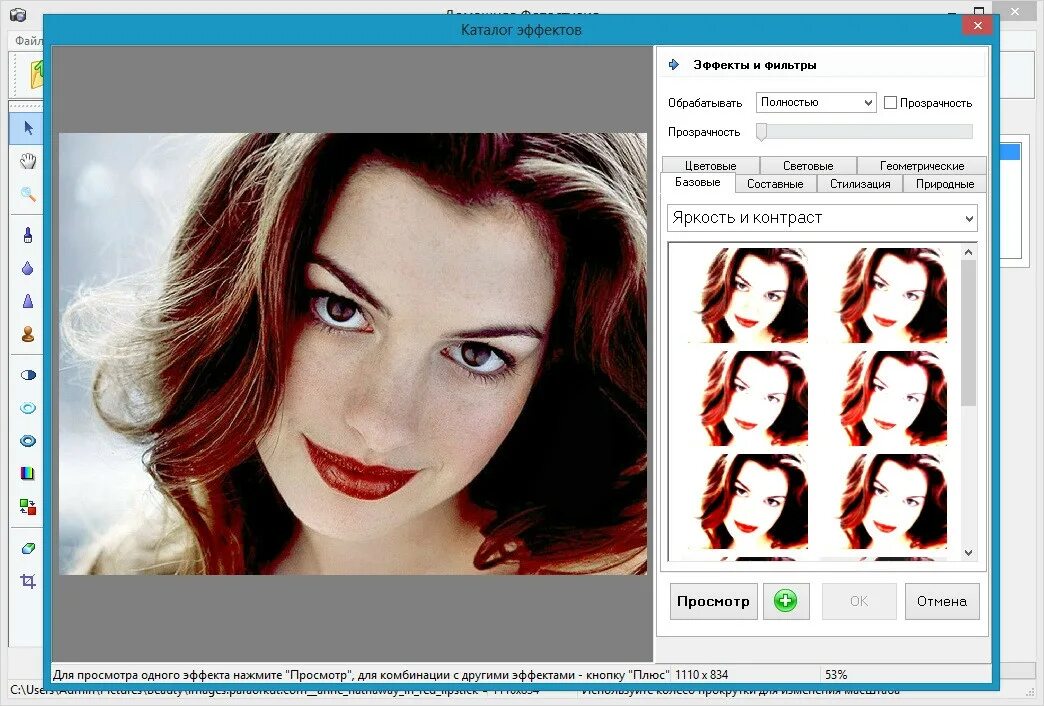This screenshot has width=1044, height=706.
Task: Open the crop tool
Action: pyautogui.click(x=27, y=580)
